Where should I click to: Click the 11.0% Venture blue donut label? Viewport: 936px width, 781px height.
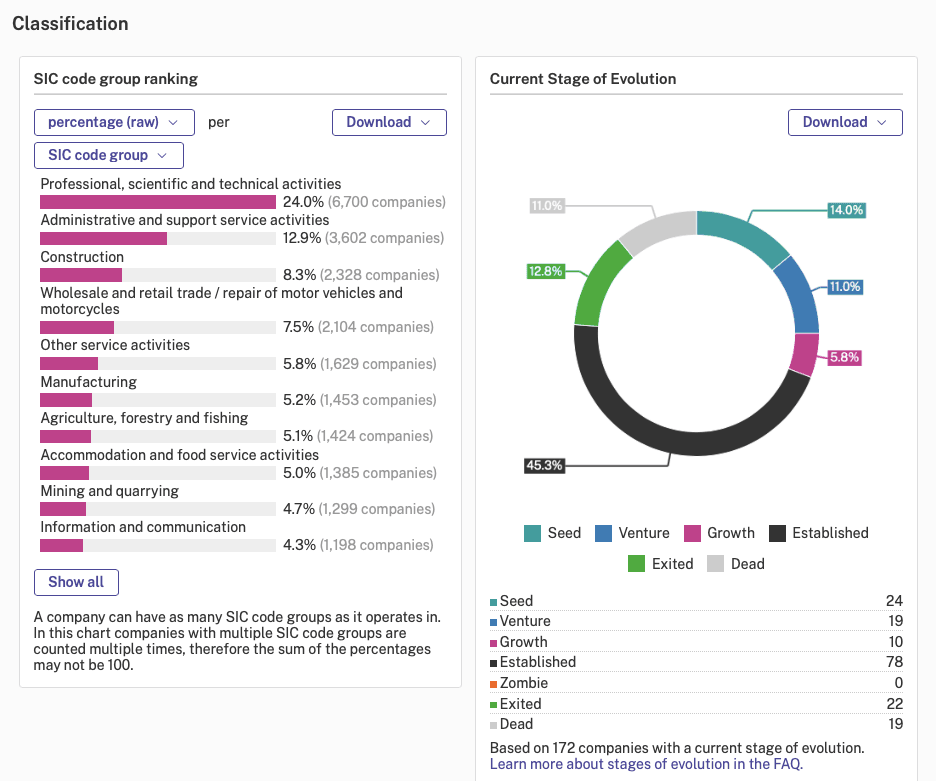tap(845, 287)
